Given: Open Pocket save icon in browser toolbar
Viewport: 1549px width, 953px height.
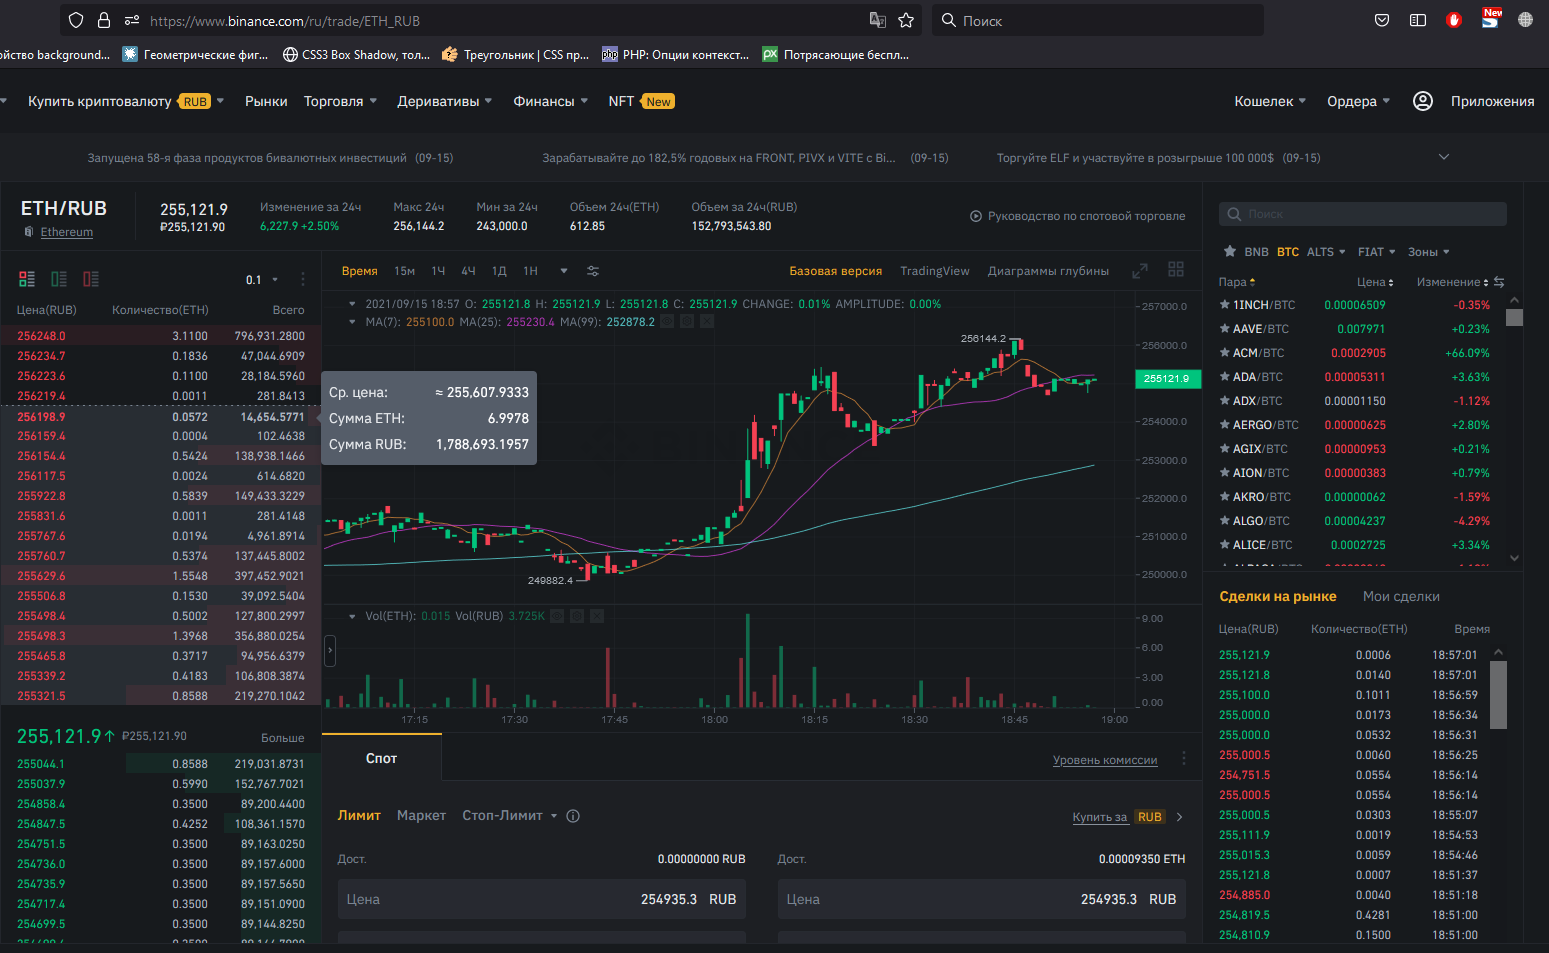Looking at the screenshot, I should pos(1382,20).
